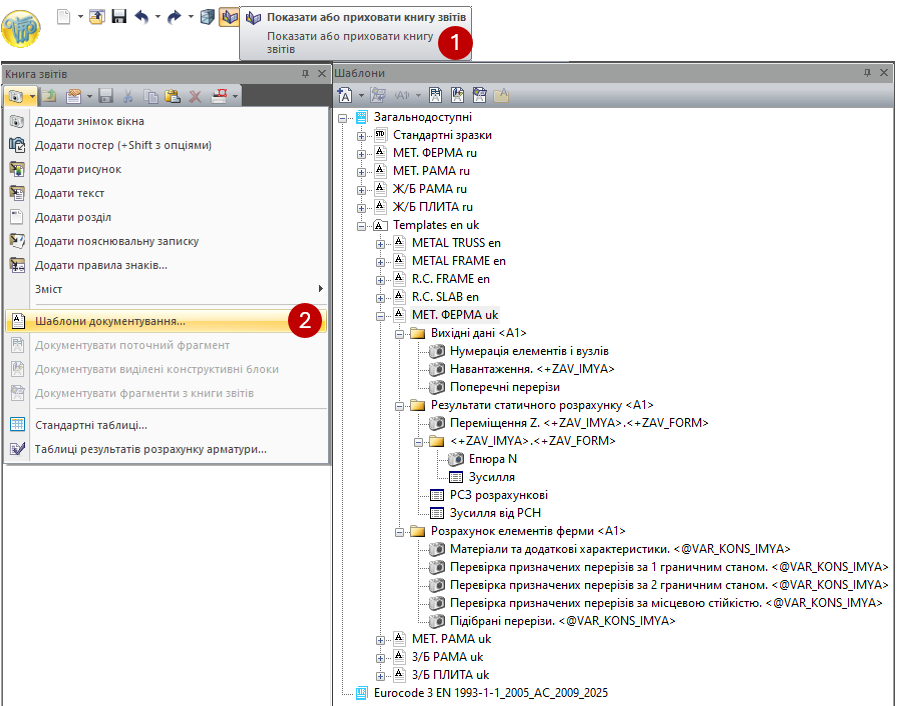This screenshot has width=897, height=706.
Task: Toggle the report book visibility button
Action: tap(228, 17)
